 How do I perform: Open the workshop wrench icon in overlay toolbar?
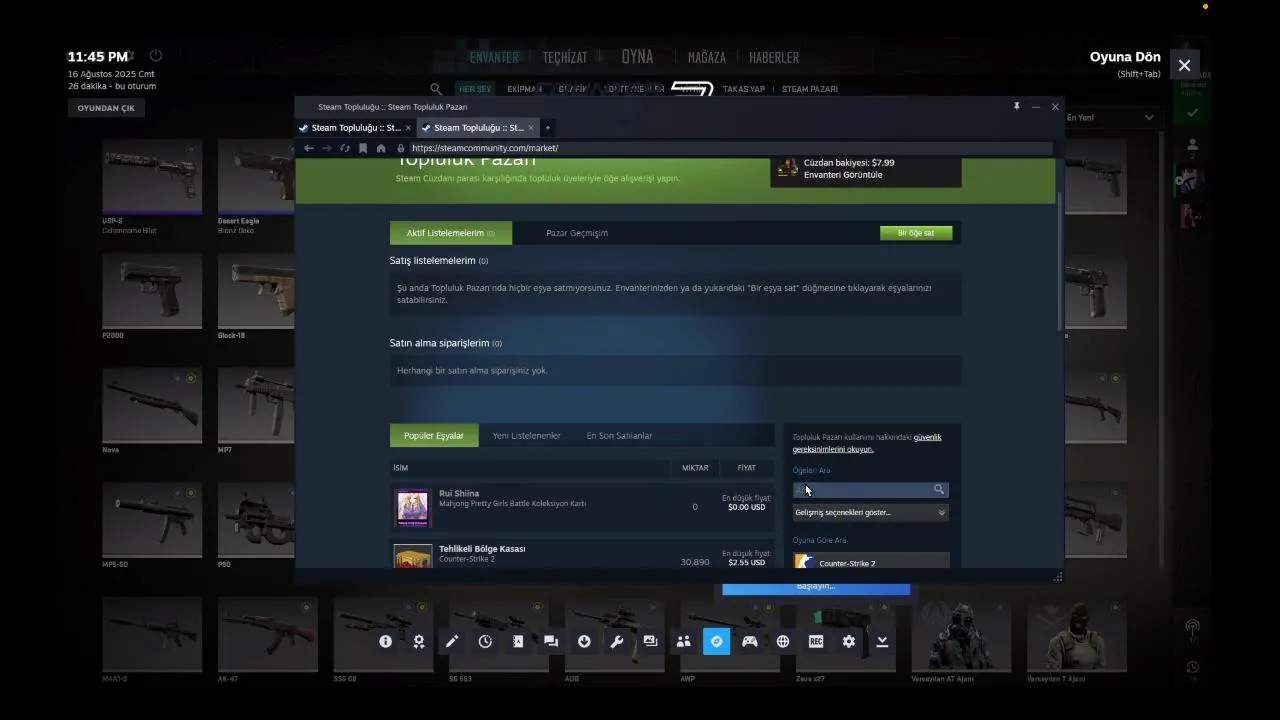[617, 641]
